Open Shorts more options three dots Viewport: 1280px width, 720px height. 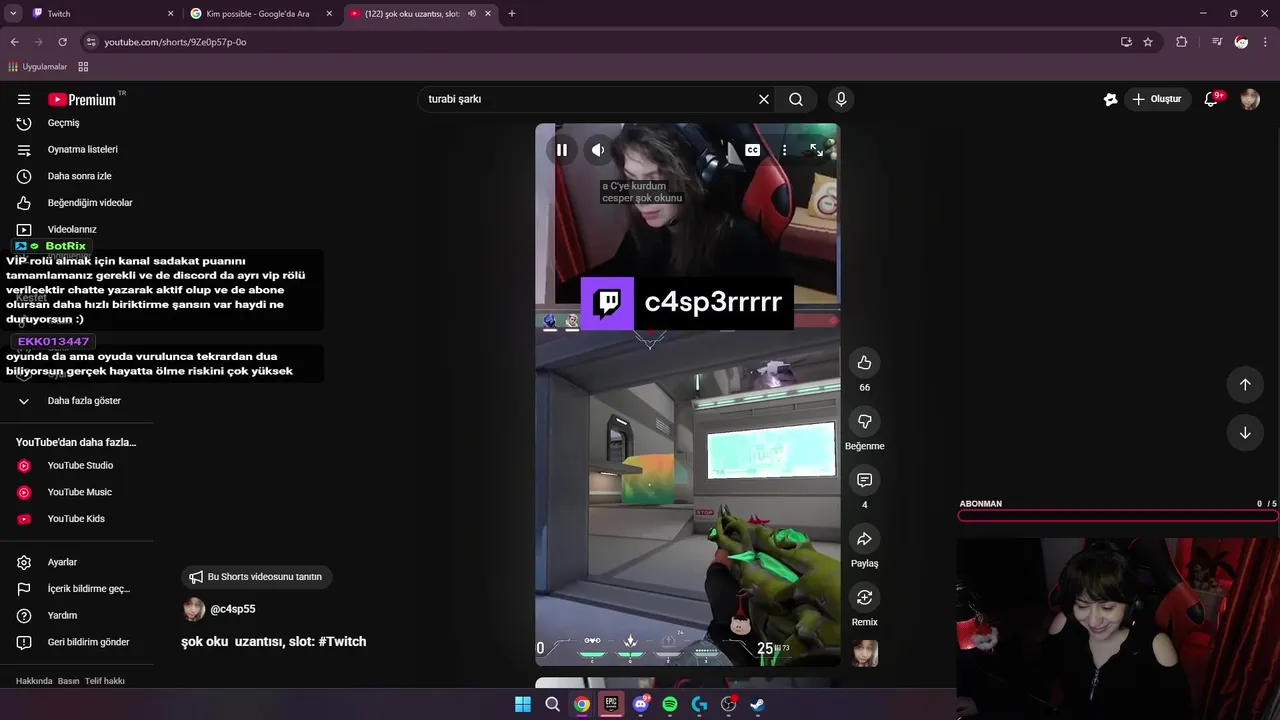(x=784, y=150)
